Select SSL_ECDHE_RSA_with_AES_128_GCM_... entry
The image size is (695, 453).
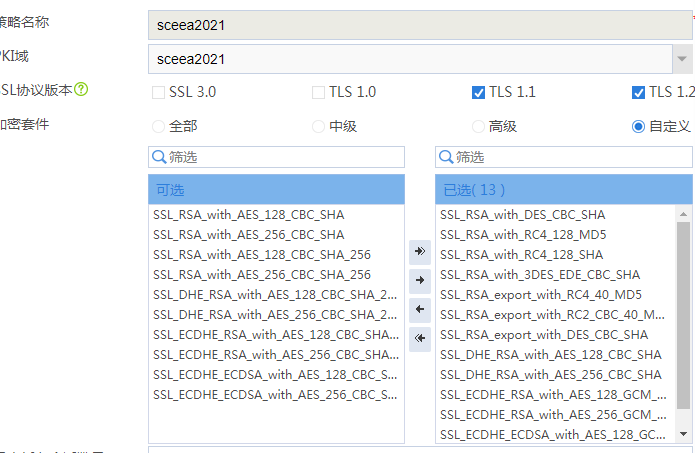[x=555, y=394]
